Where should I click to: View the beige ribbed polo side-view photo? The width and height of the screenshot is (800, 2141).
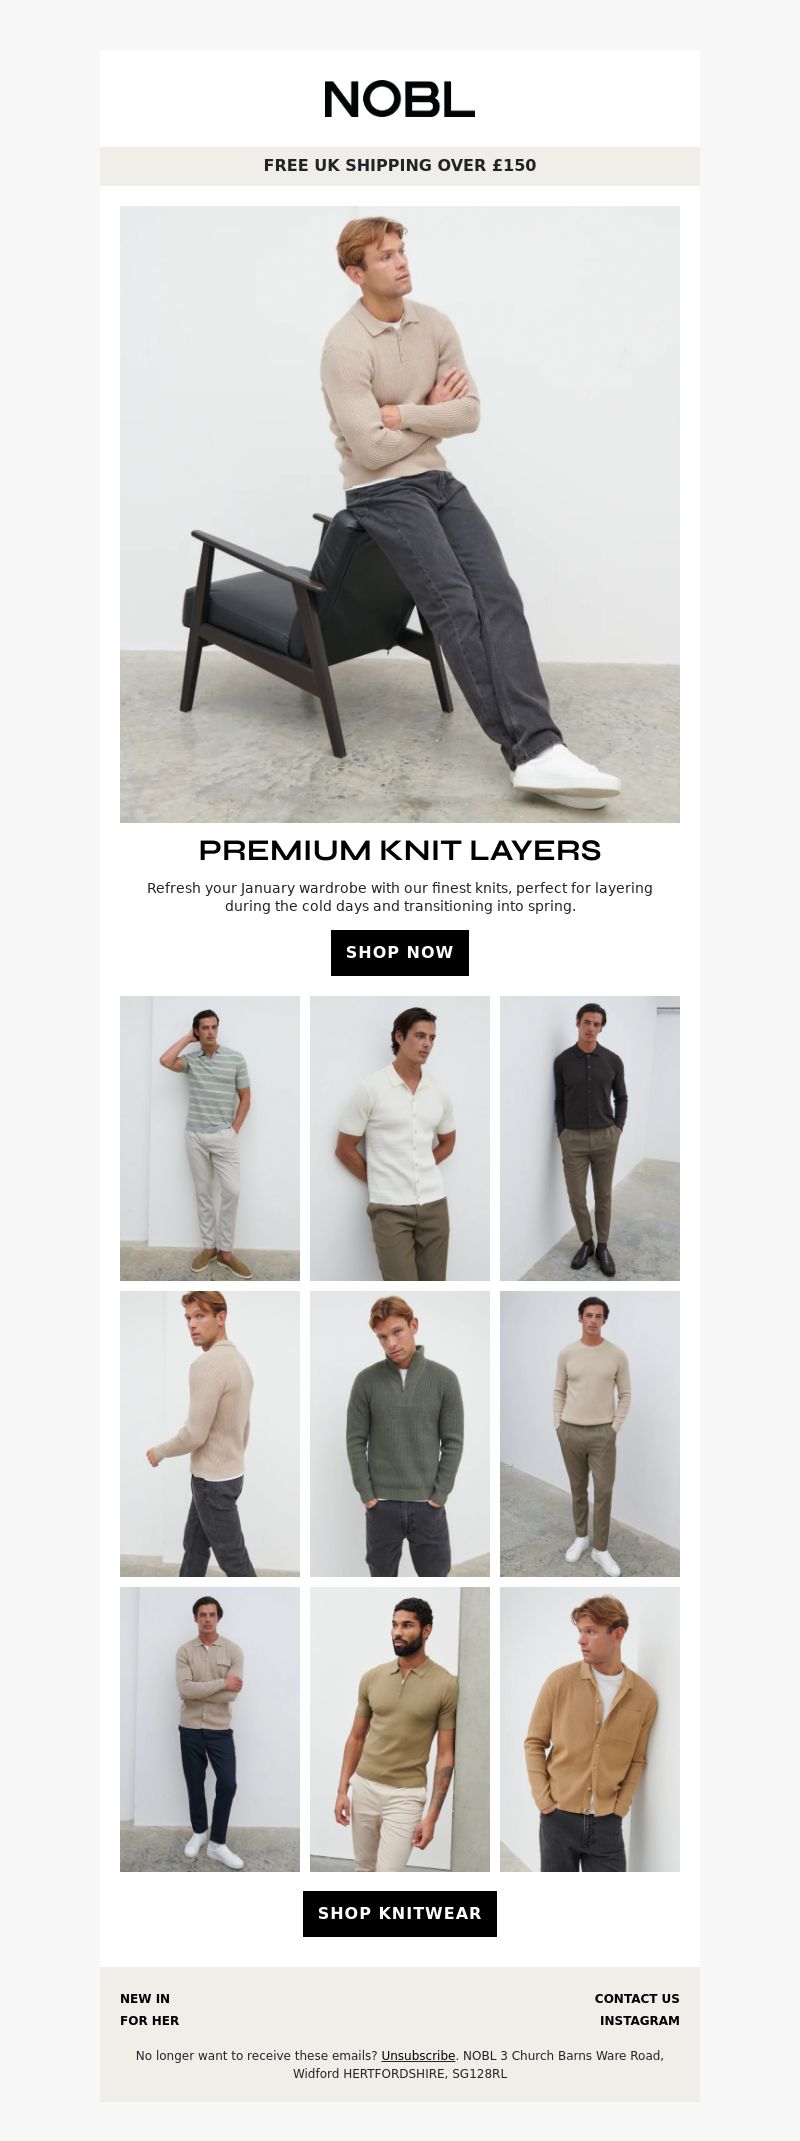coord(210,1434)
